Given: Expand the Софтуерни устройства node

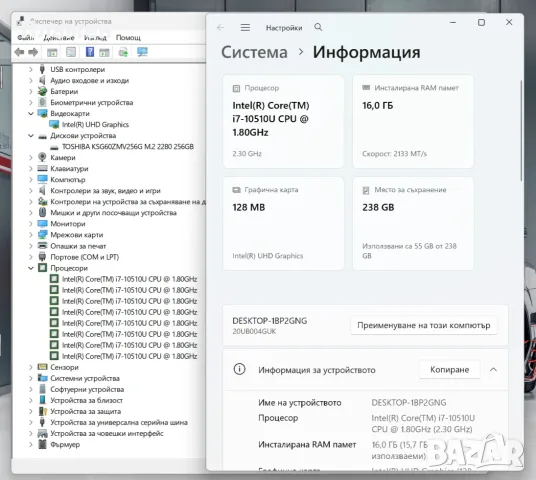Looking at the screenshot, I should point(31,389).
